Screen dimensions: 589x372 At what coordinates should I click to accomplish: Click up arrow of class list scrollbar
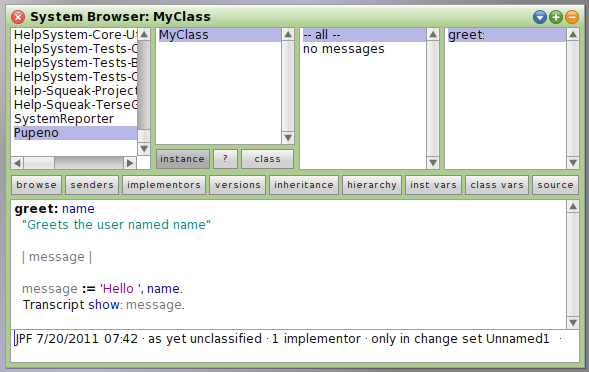pos(288,35)
